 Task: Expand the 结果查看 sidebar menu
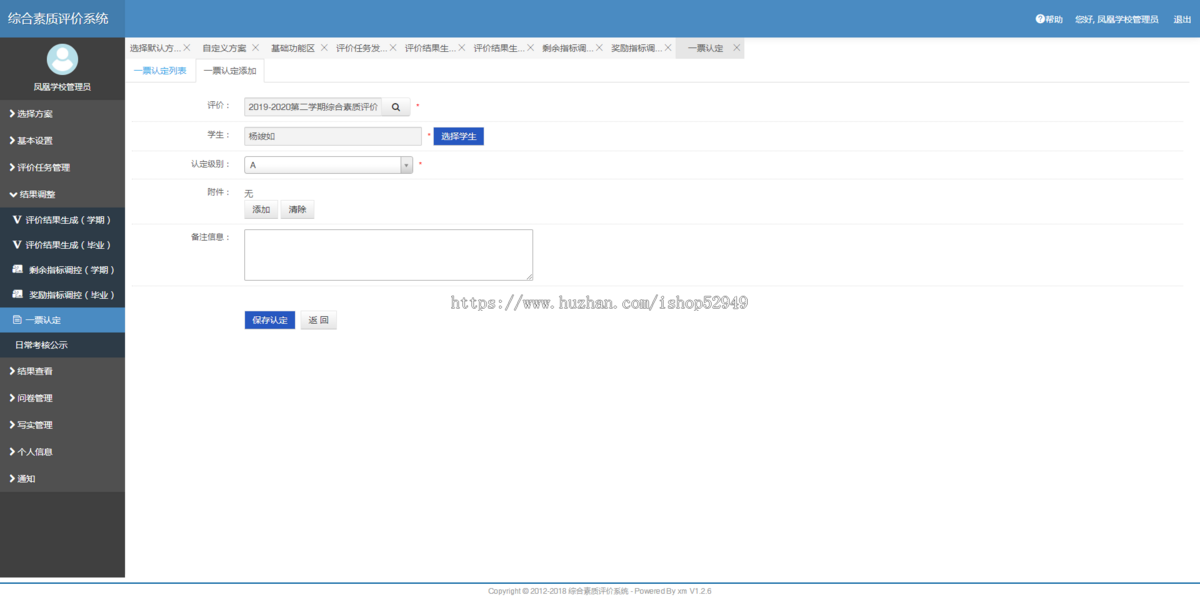click(62, 371)
